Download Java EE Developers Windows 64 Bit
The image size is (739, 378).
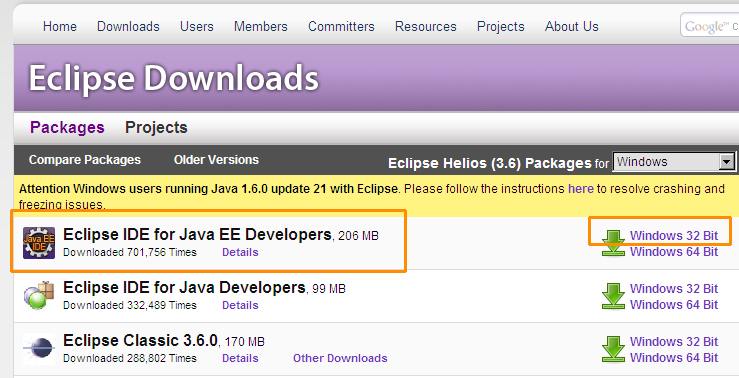674,252
